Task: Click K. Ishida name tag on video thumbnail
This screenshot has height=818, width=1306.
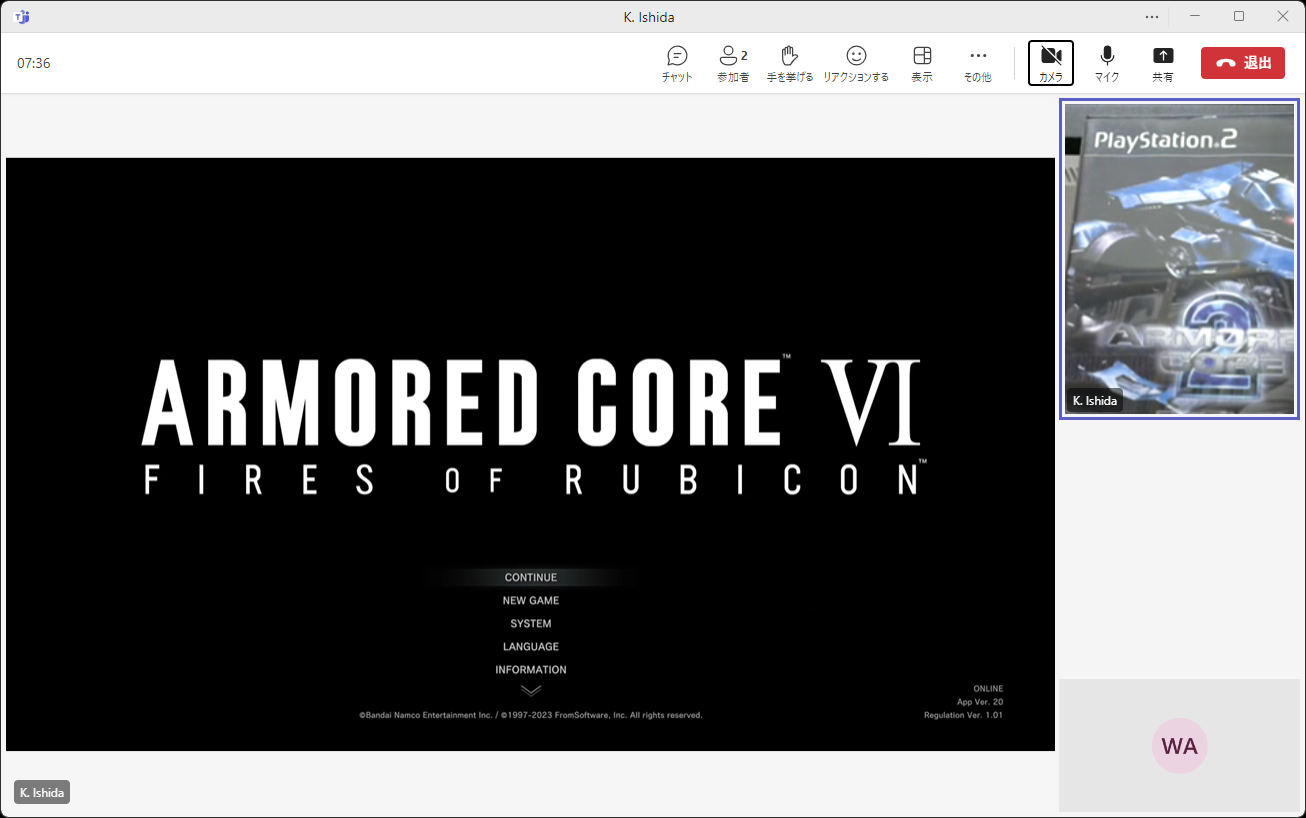Action: click(x=1095, y=401)
